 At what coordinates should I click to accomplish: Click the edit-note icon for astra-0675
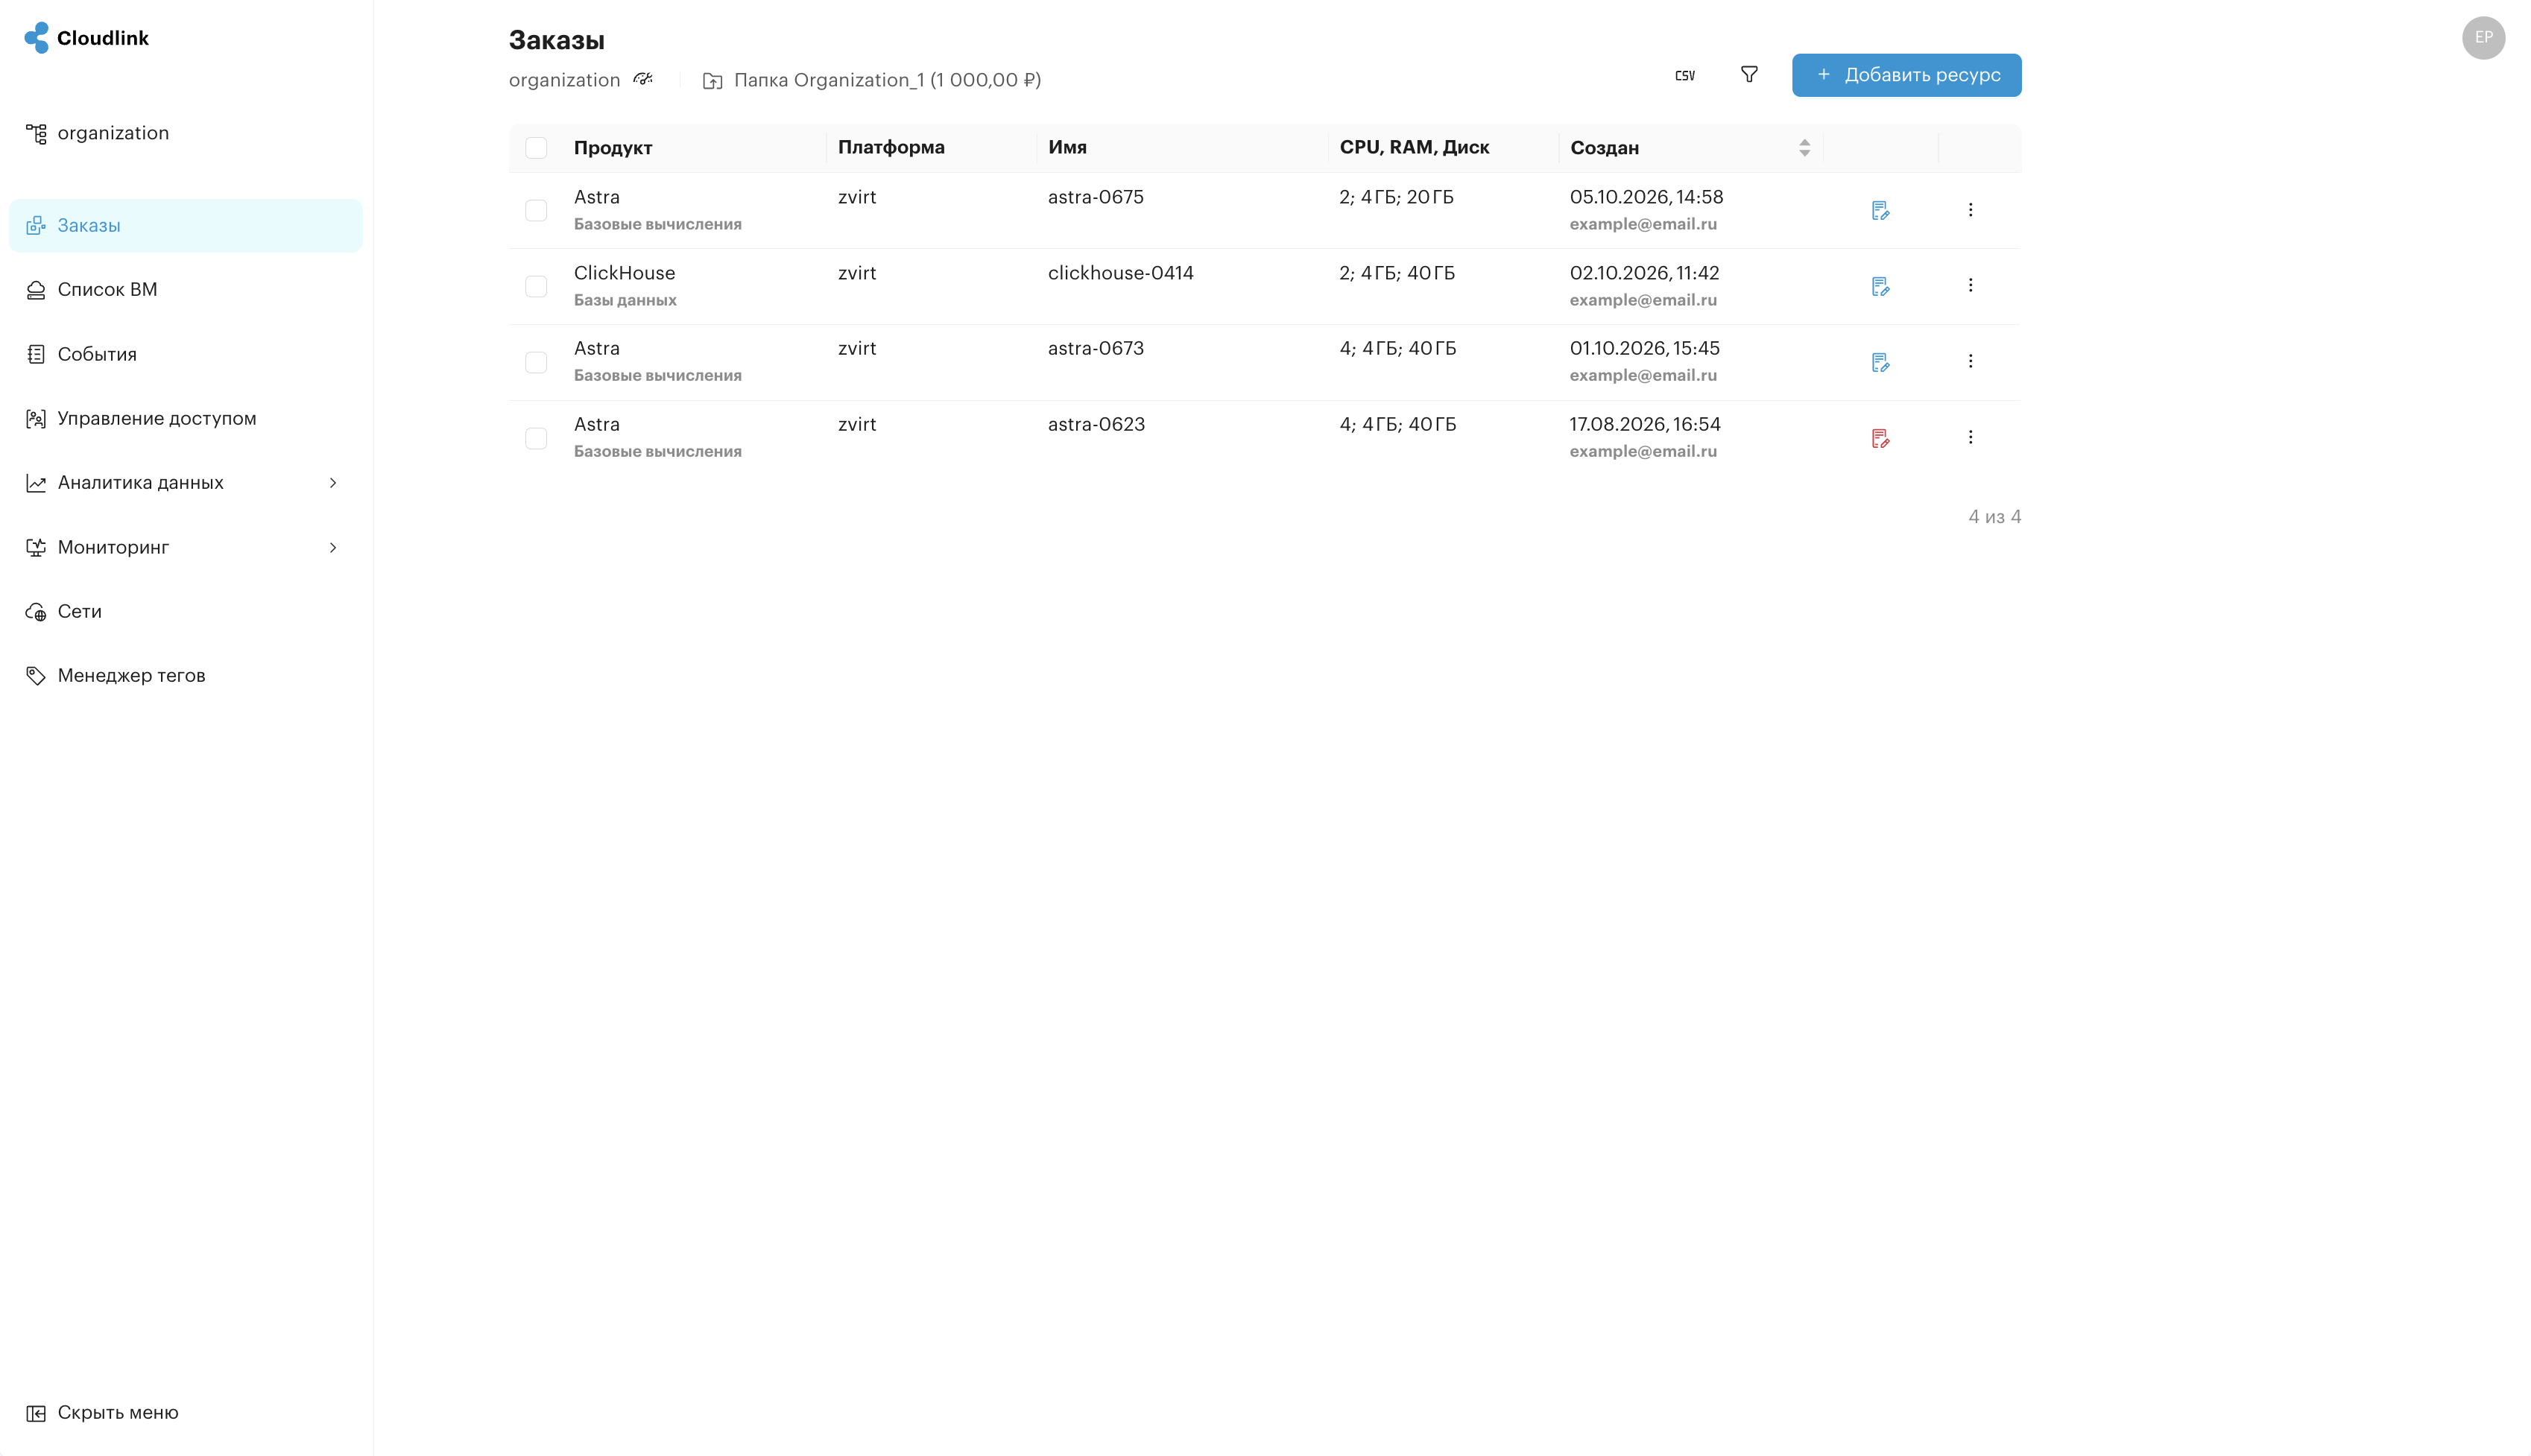tap(1880, 211)
